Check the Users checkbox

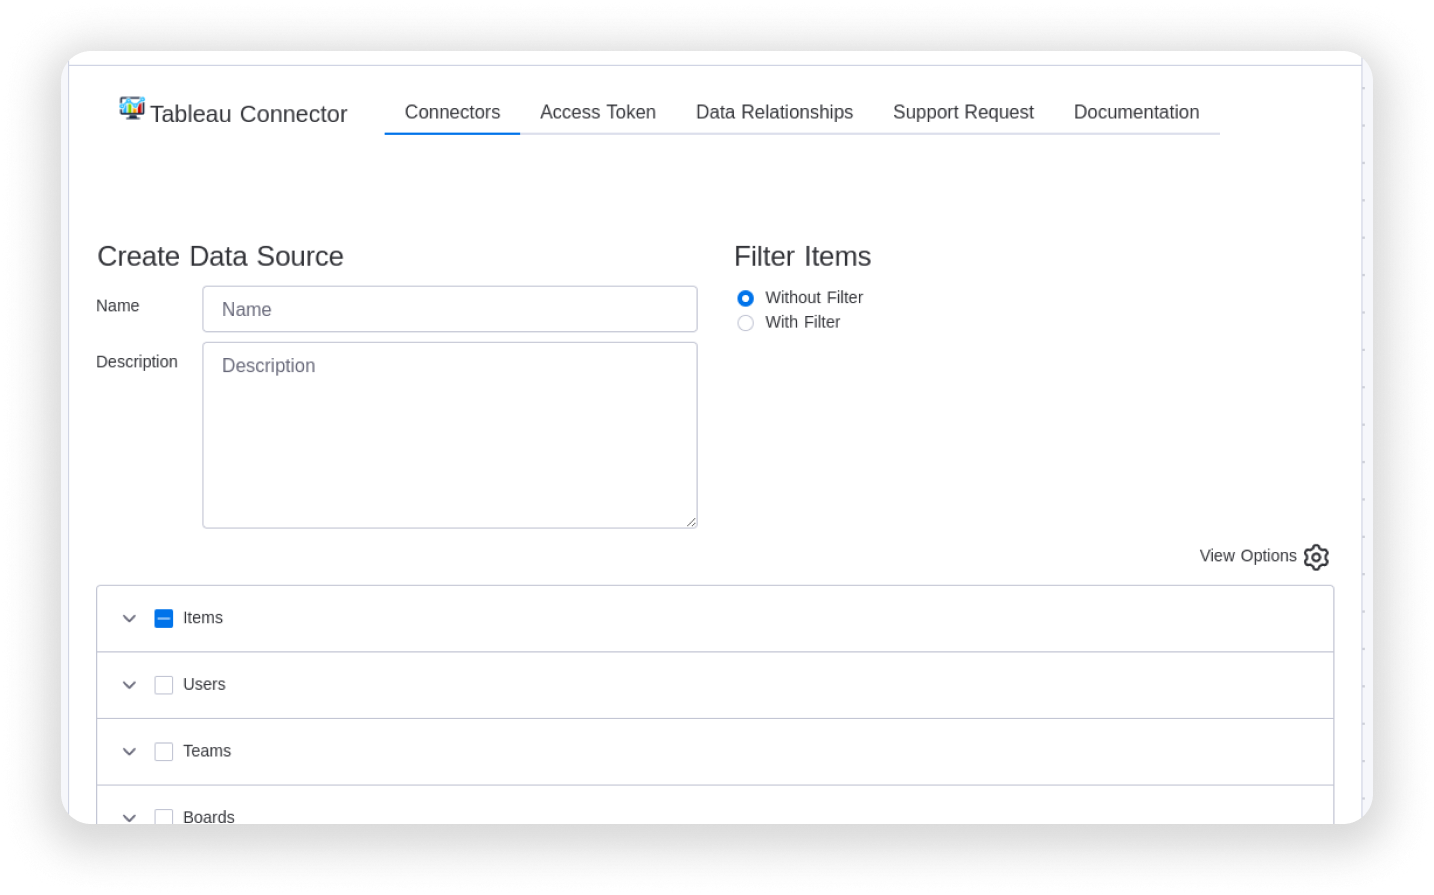pos(164,684)
